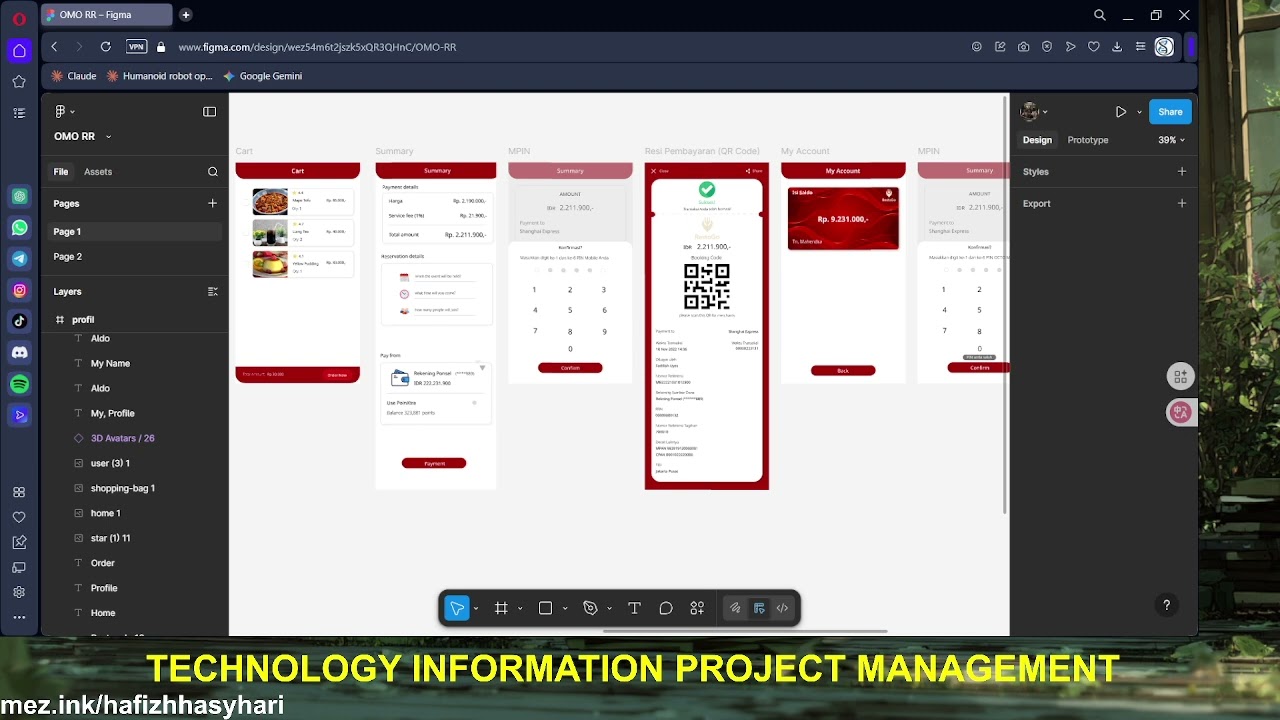Viewport: 1280px width, 720px height.
Task: Expand the Move tool options arrow
Action: point(476,609)
